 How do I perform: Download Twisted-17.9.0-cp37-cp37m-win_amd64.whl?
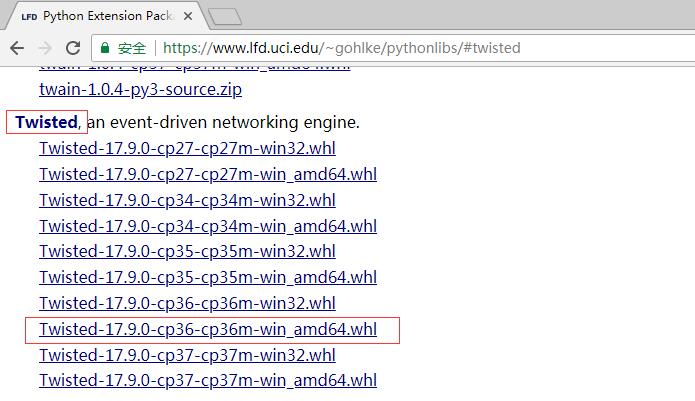[208, 380]
